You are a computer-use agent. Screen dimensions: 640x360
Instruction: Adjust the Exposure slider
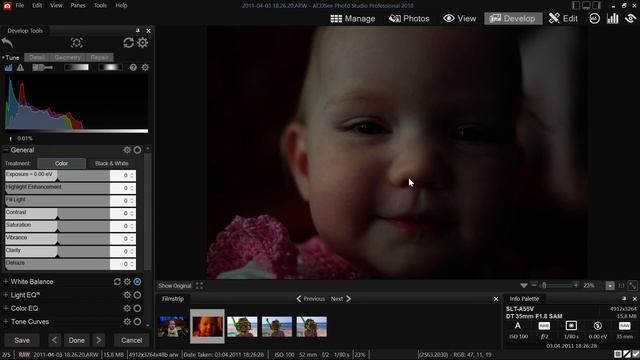[x=57, y=176]
